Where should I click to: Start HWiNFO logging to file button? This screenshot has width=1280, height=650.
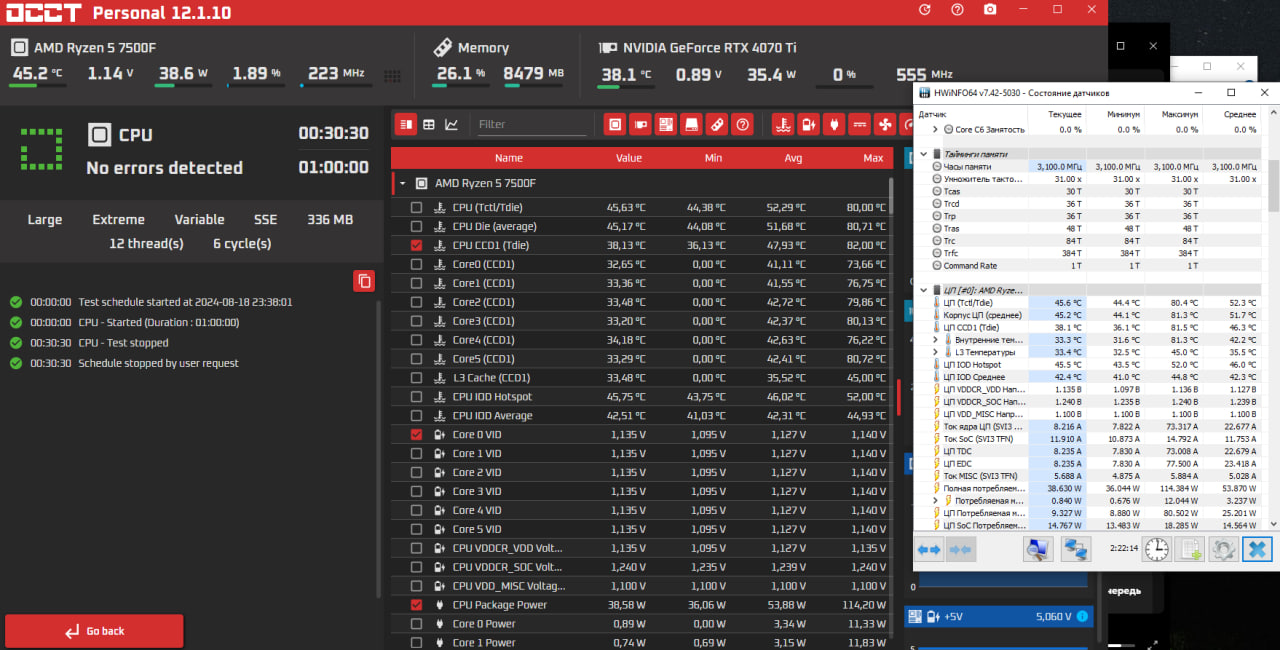pos(1190,549)
